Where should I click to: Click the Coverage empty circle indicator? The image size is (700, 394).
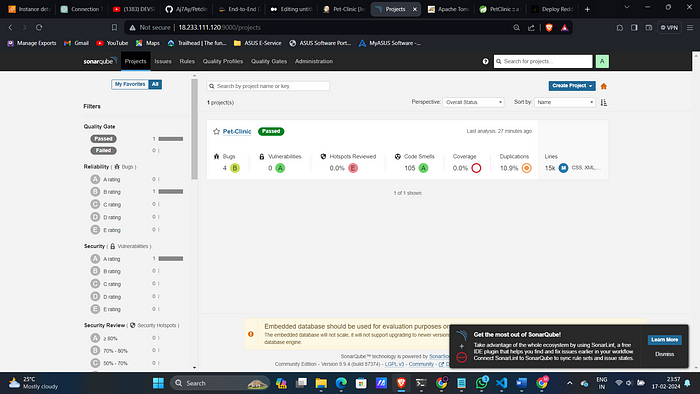point(476,168)
